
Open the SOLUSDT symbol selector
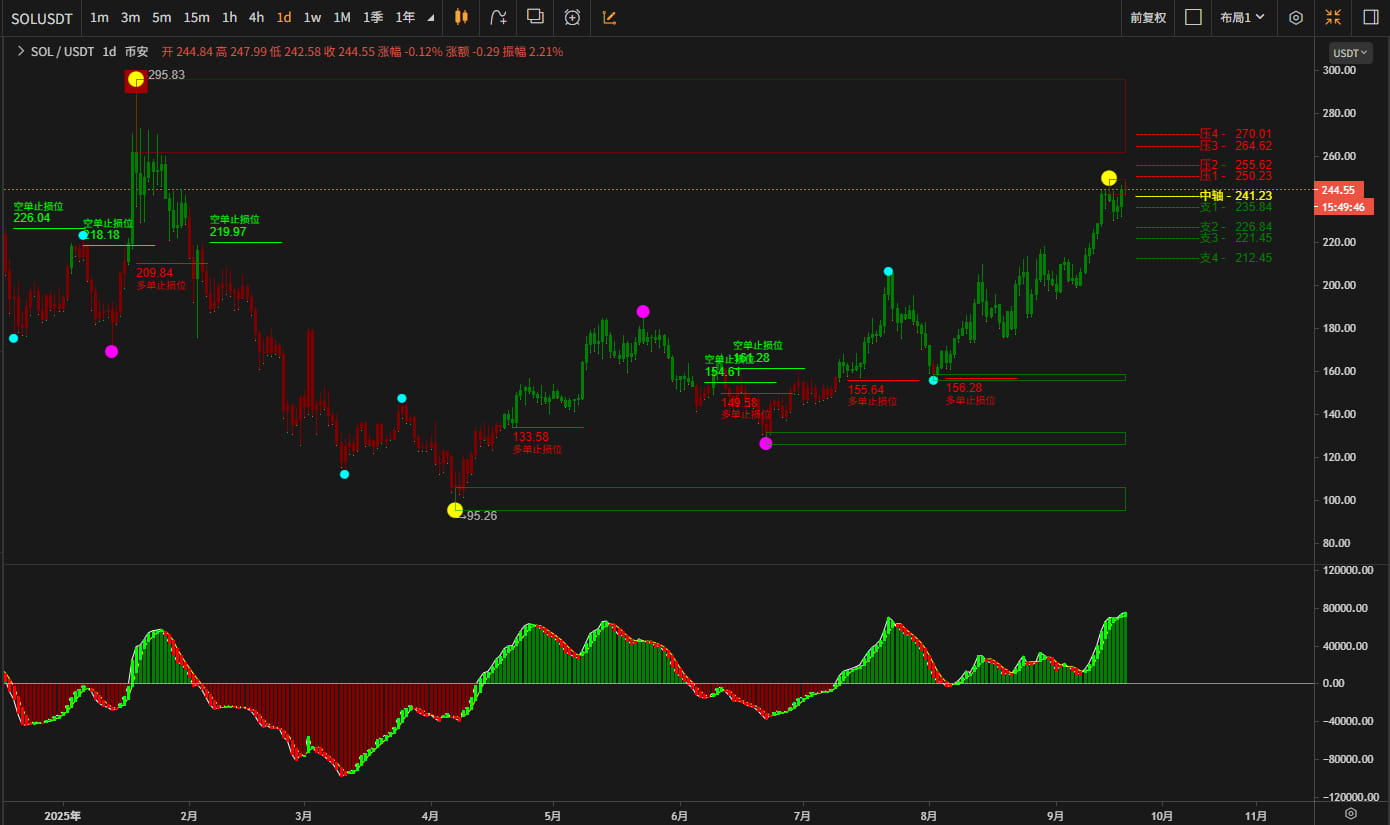point(40,17)
